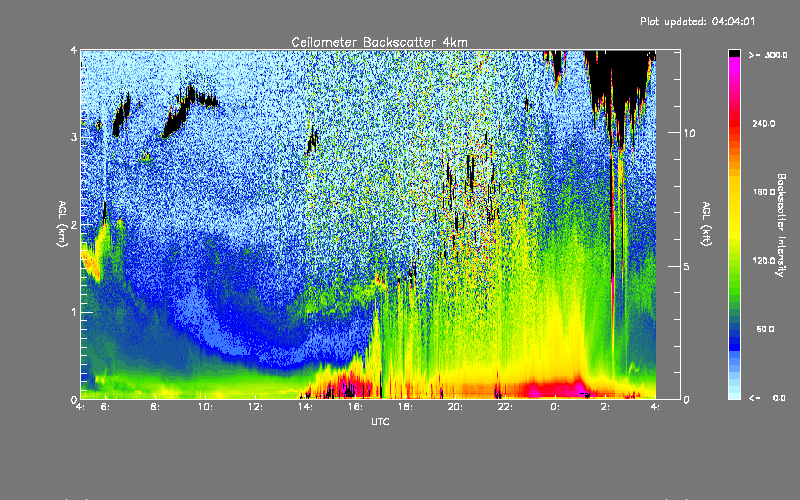Click the right 'AGL (kft)' axis label
800x500 pixels.
point(706,224)
